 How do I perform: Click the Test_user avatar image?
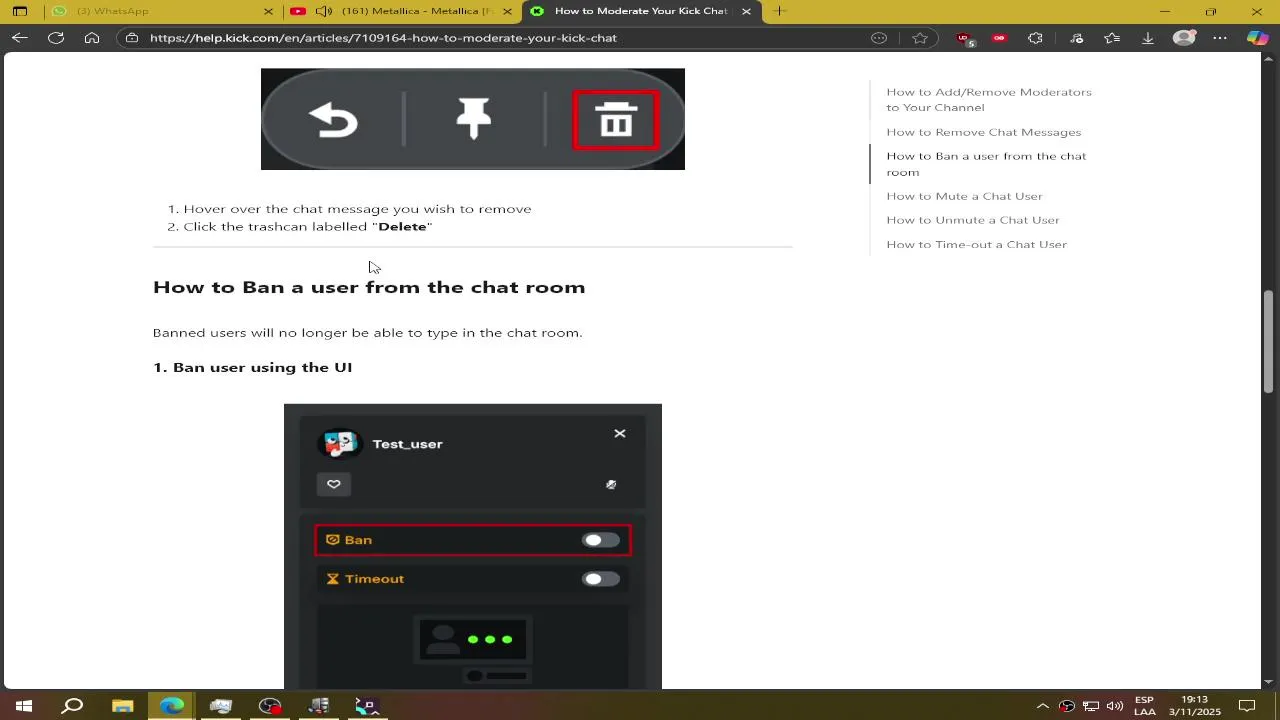point(340,444)
